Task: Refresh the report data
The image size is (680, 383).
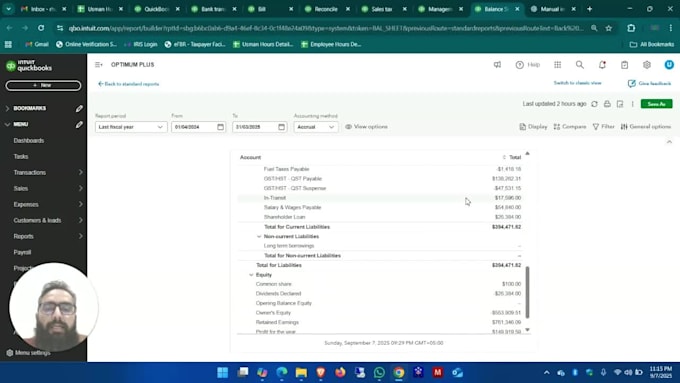Action: tap(594, 104)
